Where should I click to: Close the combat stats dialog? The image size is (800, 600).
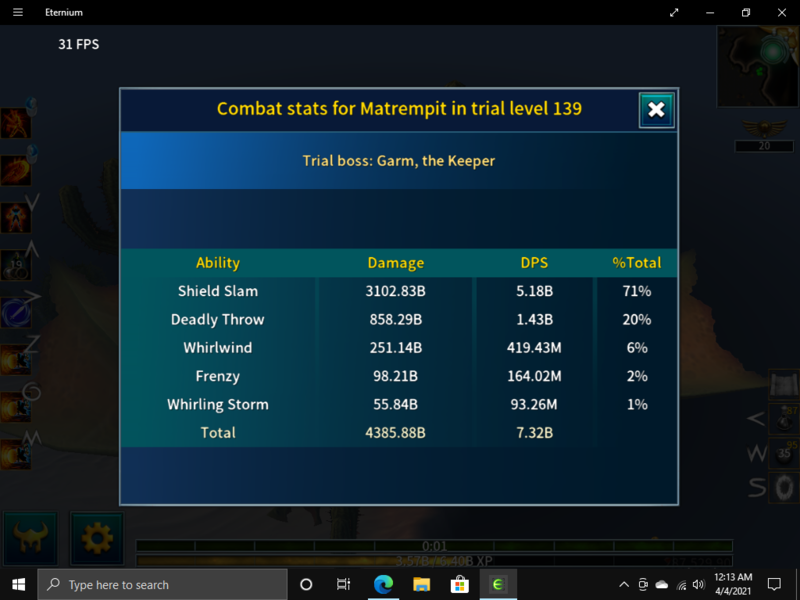(656, 110)
